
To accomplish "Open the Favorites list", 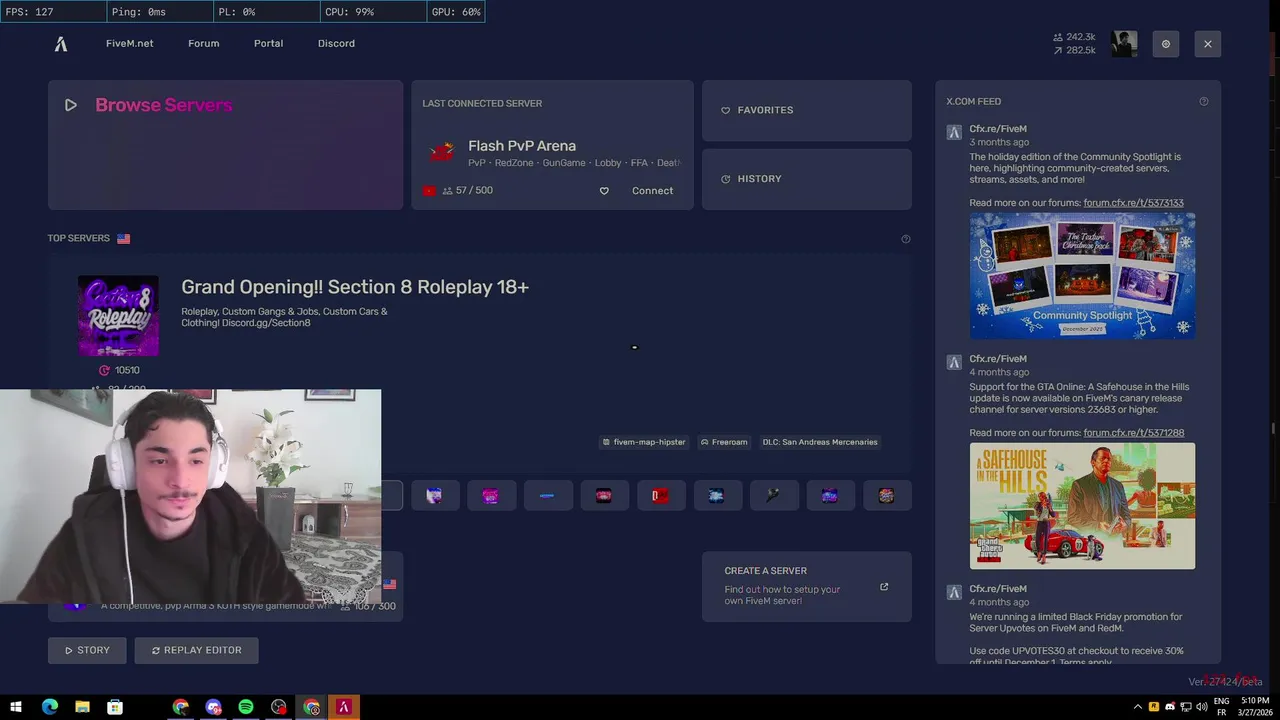I will pos(807,110).
